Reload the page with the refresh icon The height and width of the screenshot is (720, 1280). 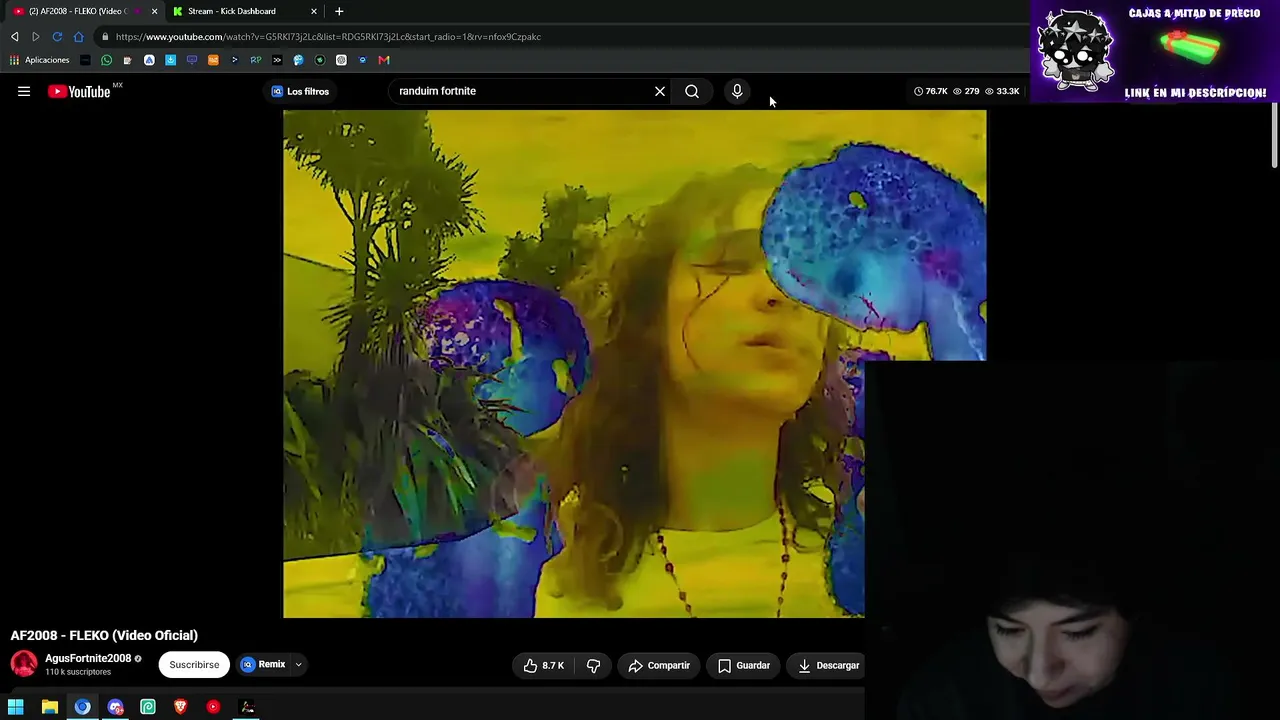click(57, 37)
